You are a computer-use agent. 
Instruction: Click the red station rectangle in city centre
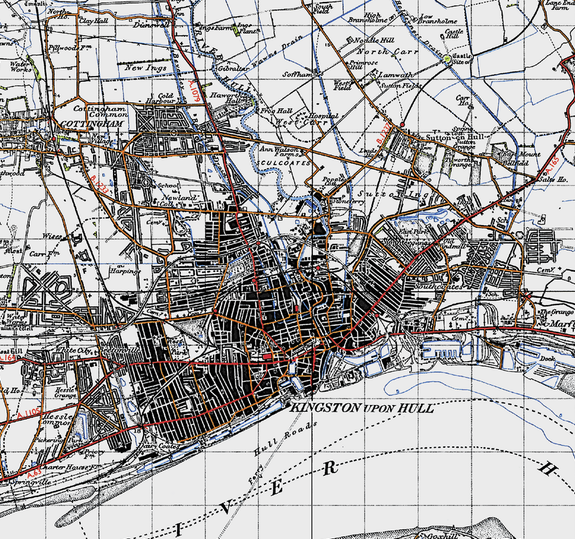point(267,356)
